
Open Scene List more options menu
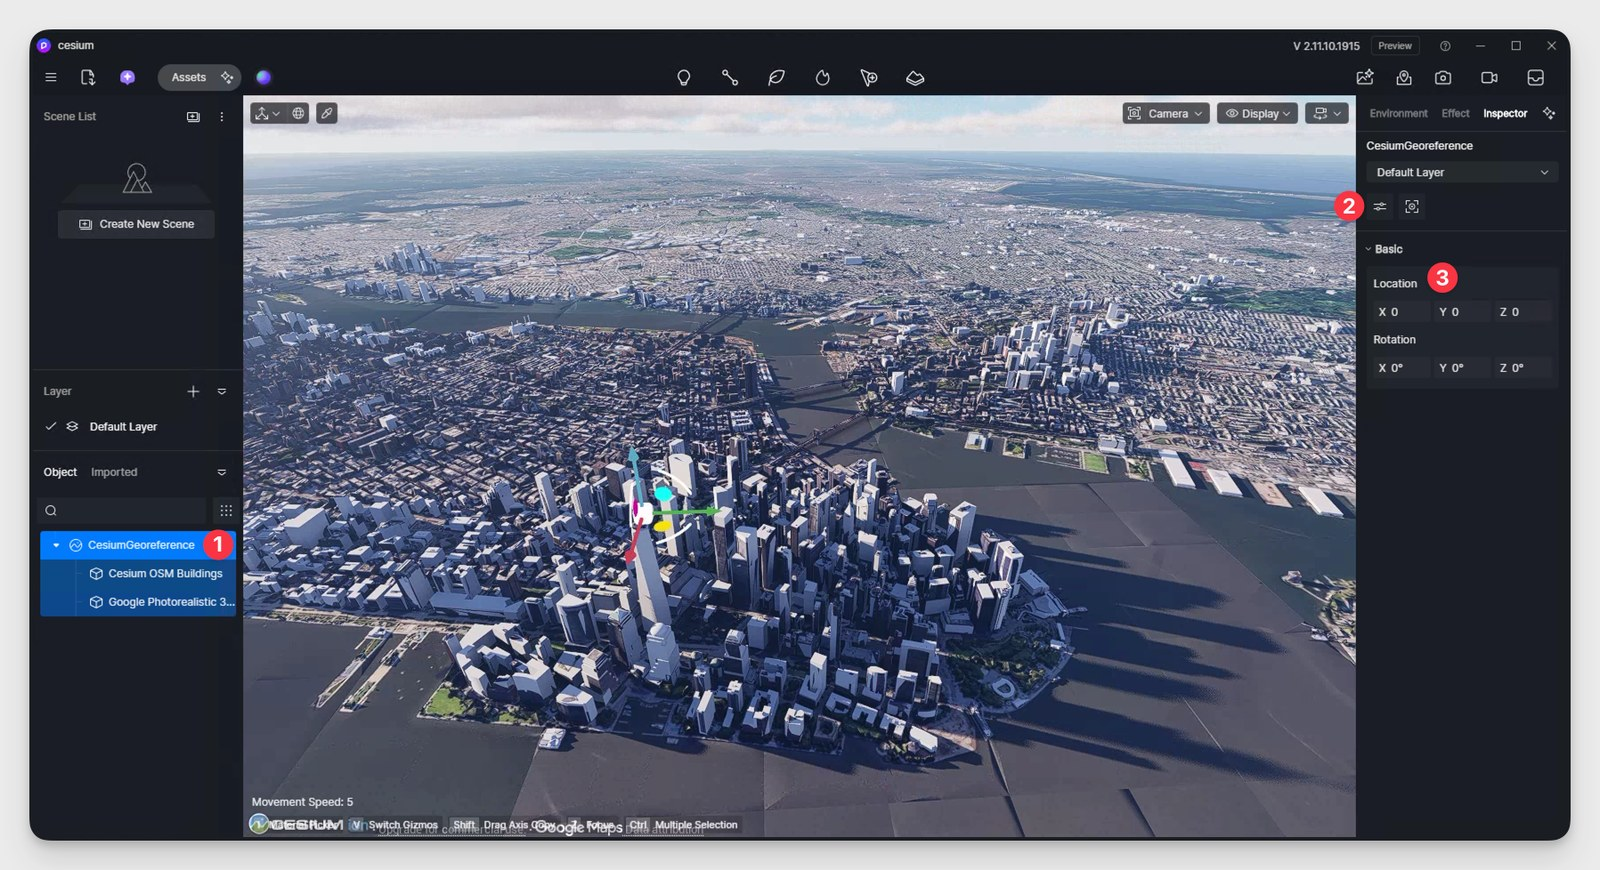222,117
